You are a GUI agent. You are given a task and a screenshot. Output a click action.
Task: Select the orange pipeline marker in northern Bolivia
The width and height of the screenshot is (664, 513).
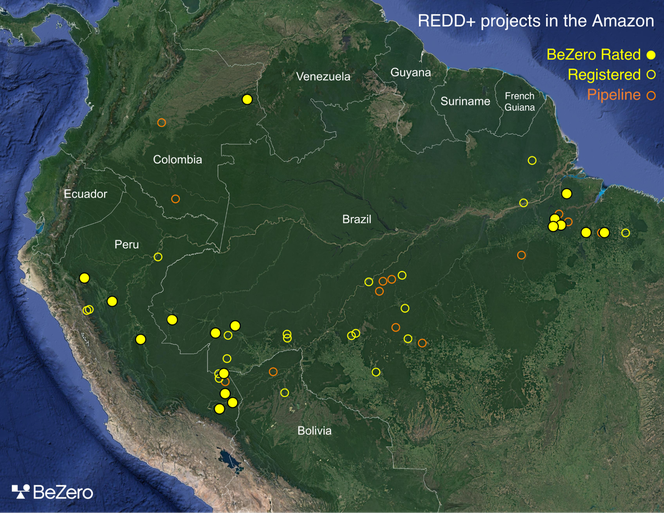click(x=273, y=372)
